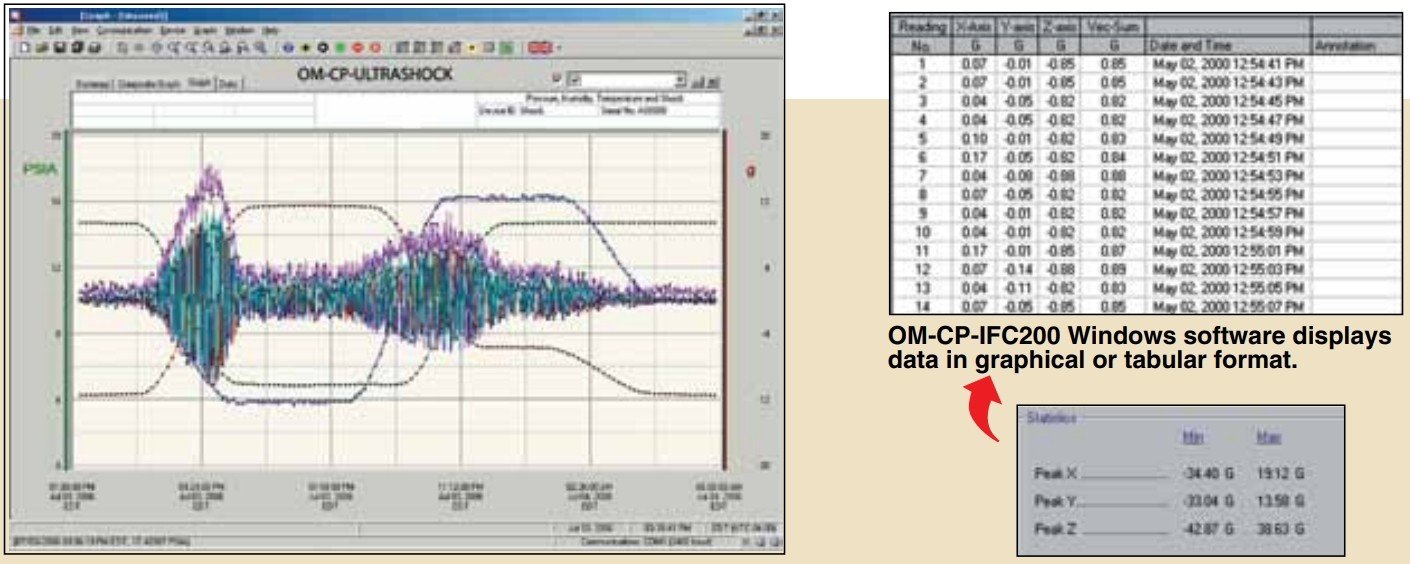Image resolution: width=1410 pixels, height=564 pixels.
Task: Click the Annotation column header
Action: [x=1357, y=35]
